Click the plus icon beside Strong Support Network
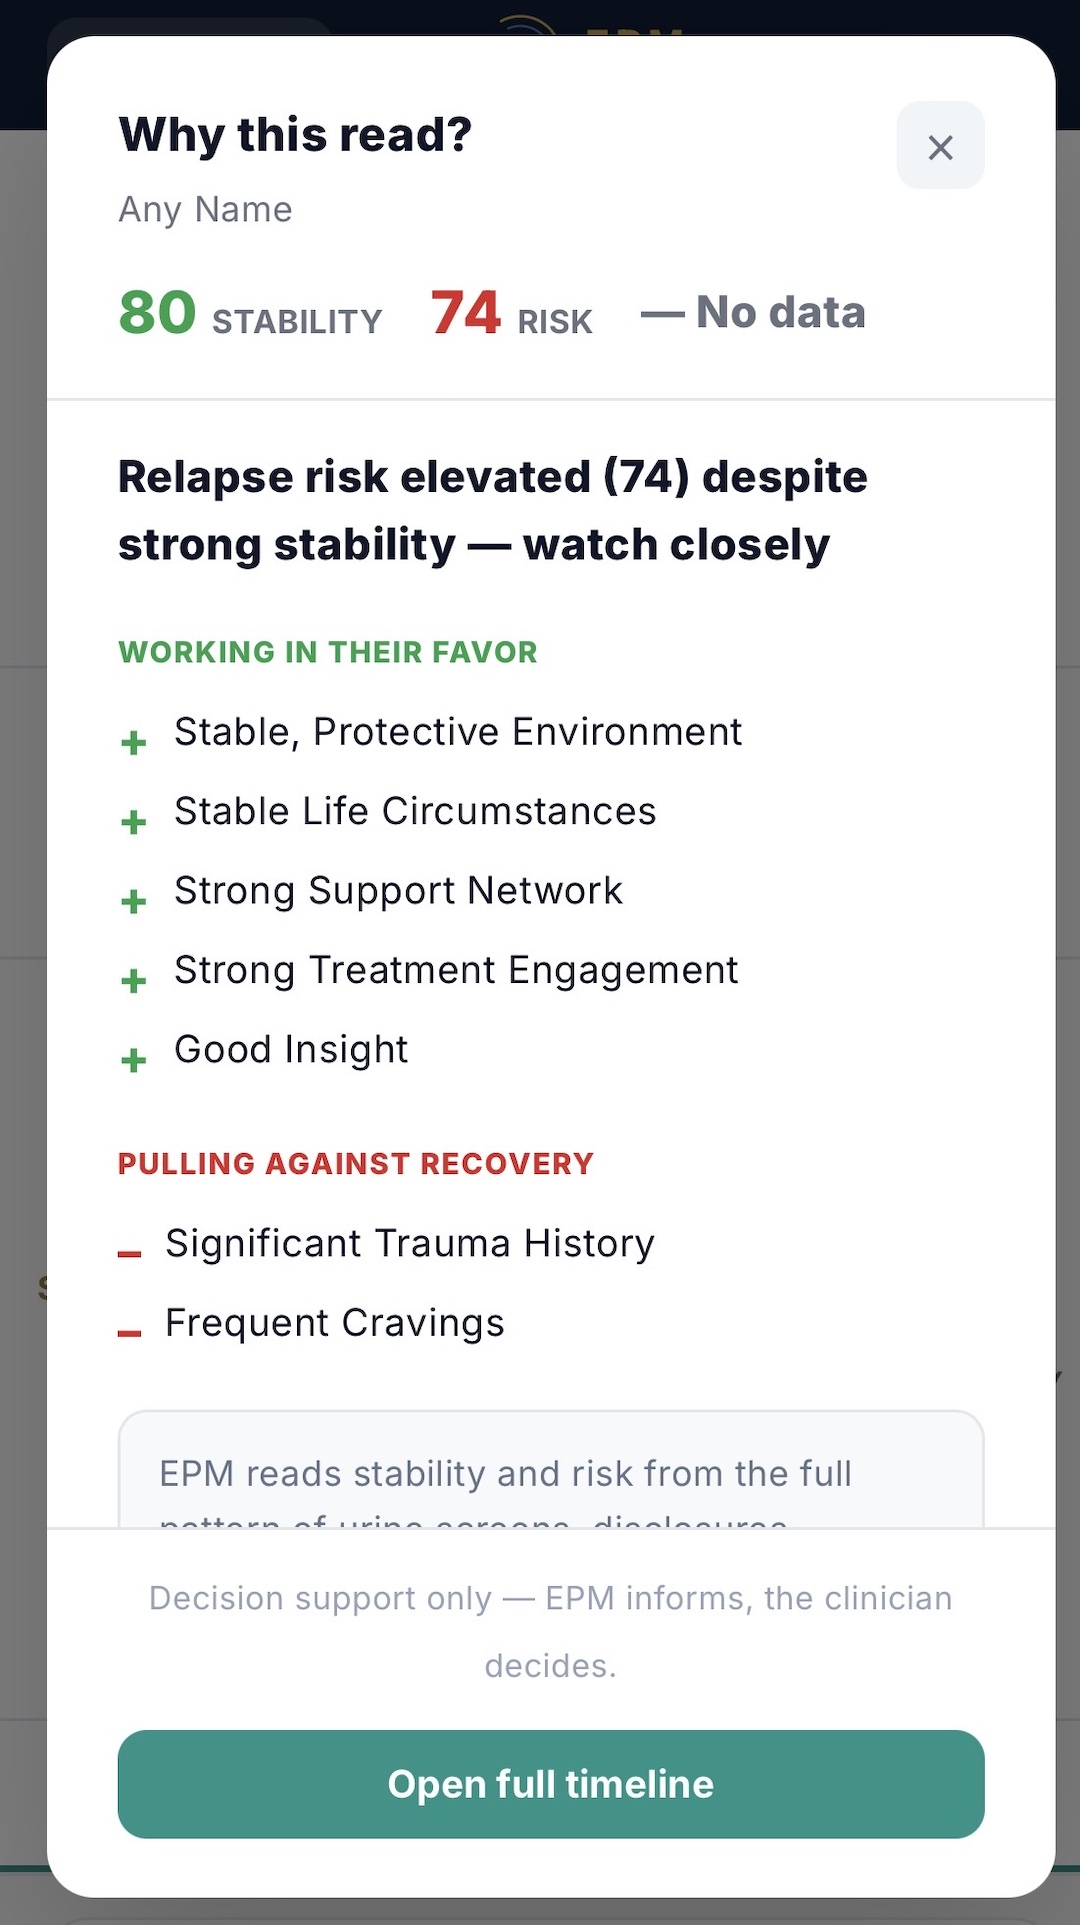Image resolution: width=1080 pixels, height=1925 pixels. click(133, 901)
